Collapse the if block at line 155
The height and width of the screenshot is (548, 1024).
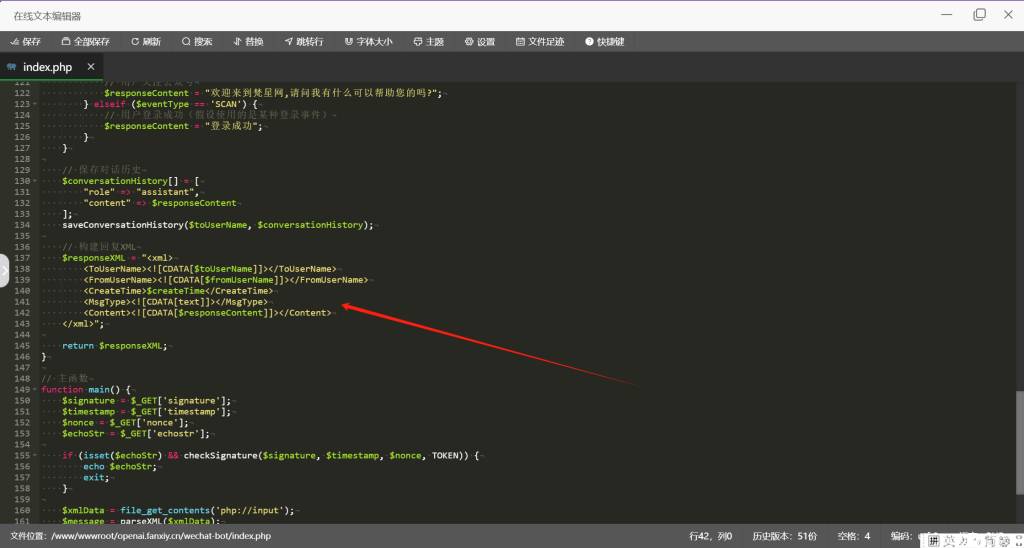[x=35, y=456]
